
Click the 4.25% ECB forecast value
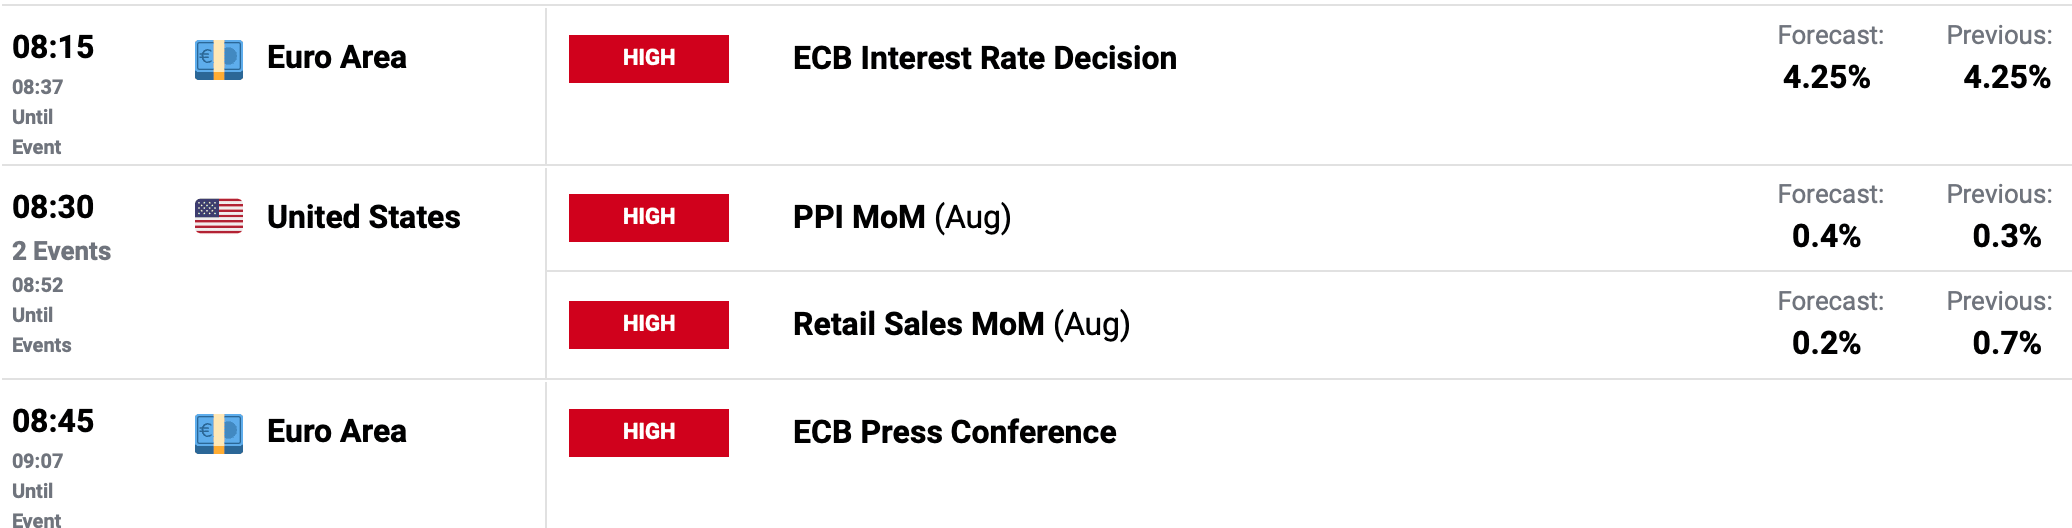pos(1826,77)
